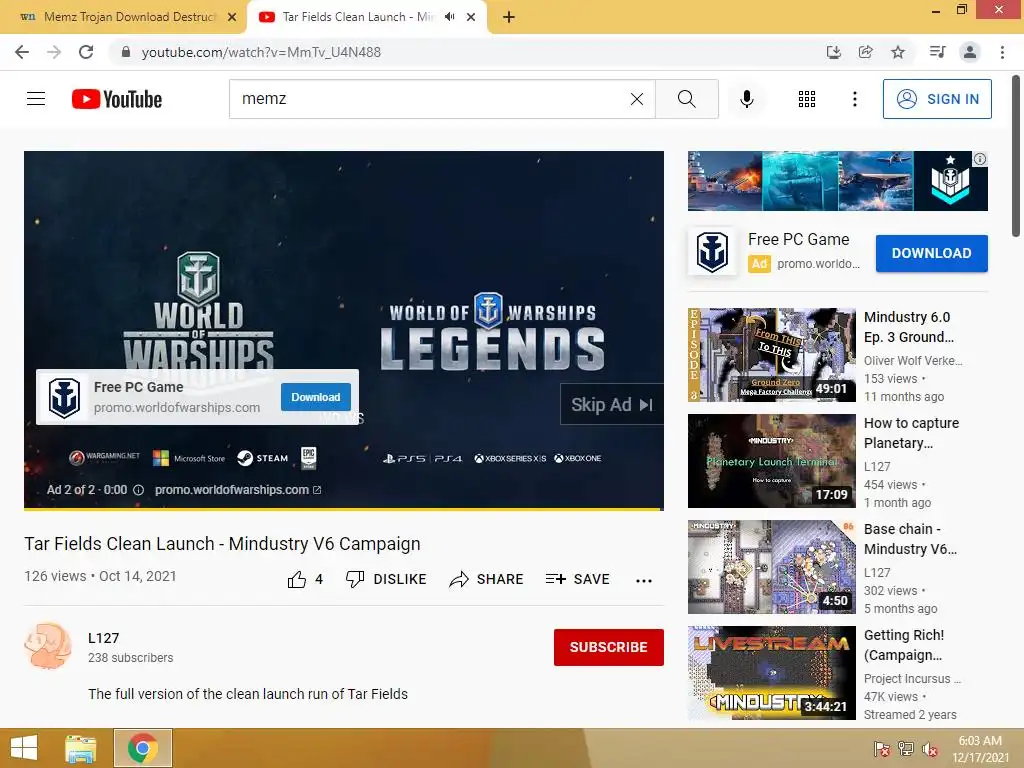Close the Memz Trojan Download tab
This screenshot has width=1024, height=768.
[232, 17]
